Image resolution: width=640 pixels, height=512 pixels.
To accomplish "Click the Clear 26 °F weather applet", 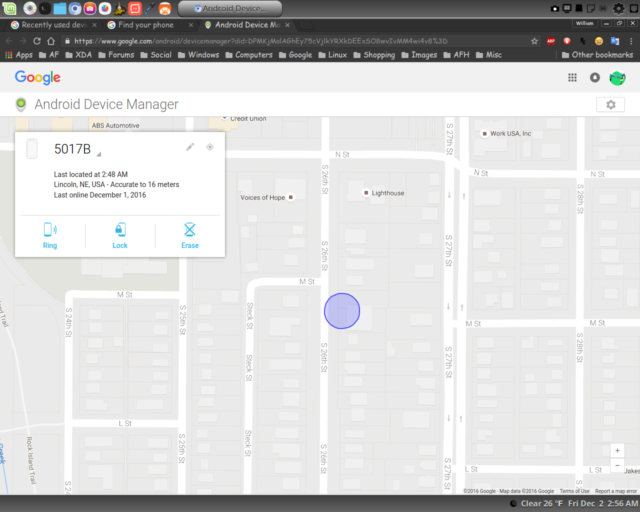I will [x=536, y=503].
